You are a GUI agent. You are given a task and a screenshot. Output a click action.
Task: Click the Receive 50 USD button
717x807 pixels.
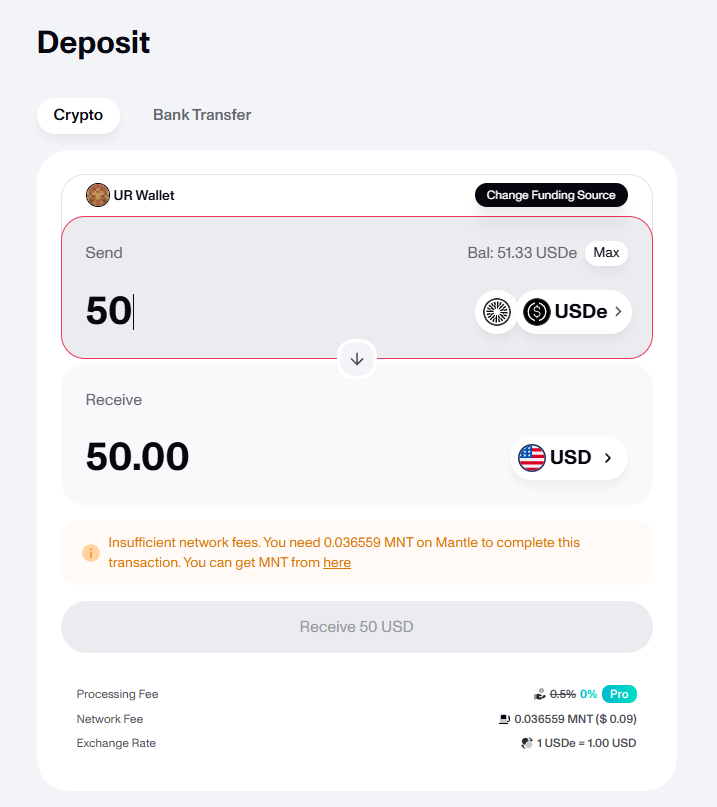357,627
